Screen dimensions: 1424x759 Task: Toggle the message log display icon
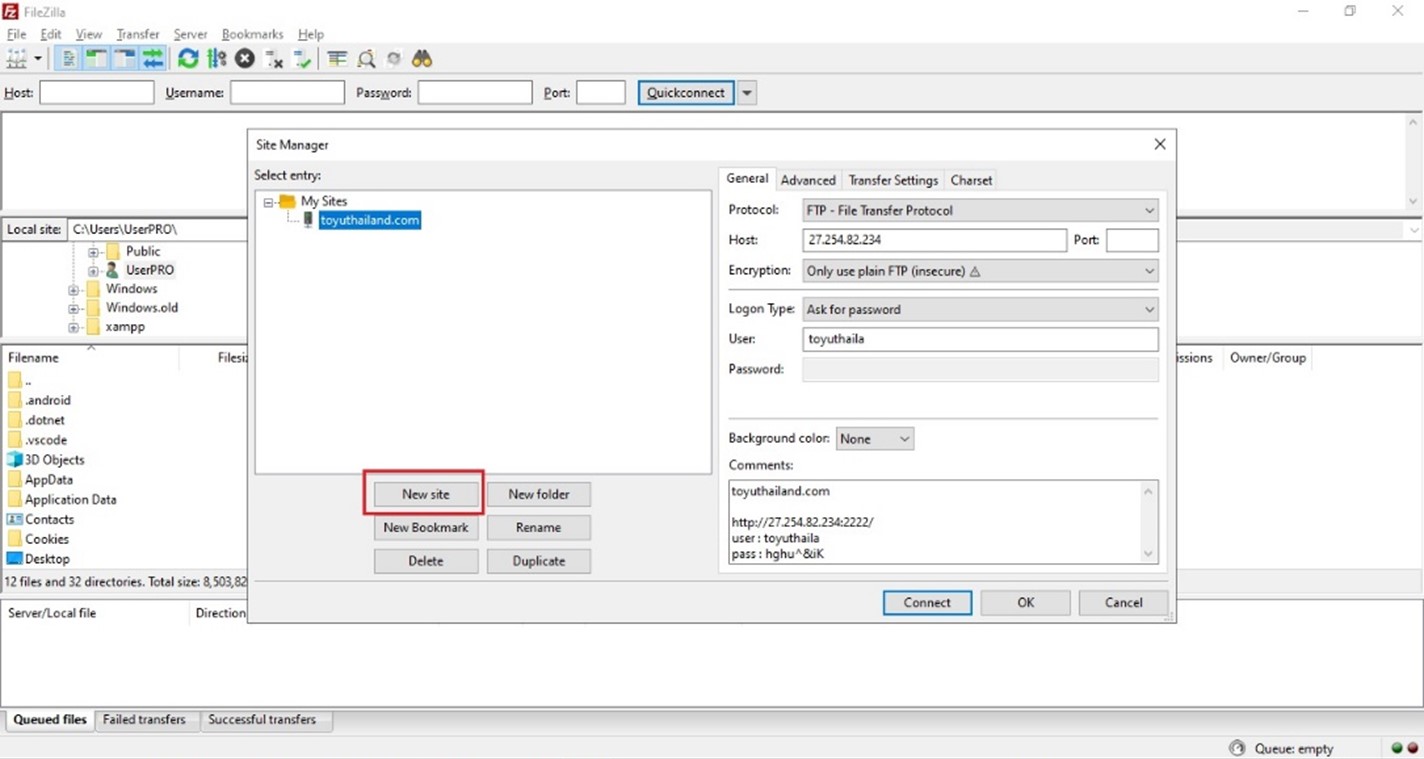pos(68,59)
